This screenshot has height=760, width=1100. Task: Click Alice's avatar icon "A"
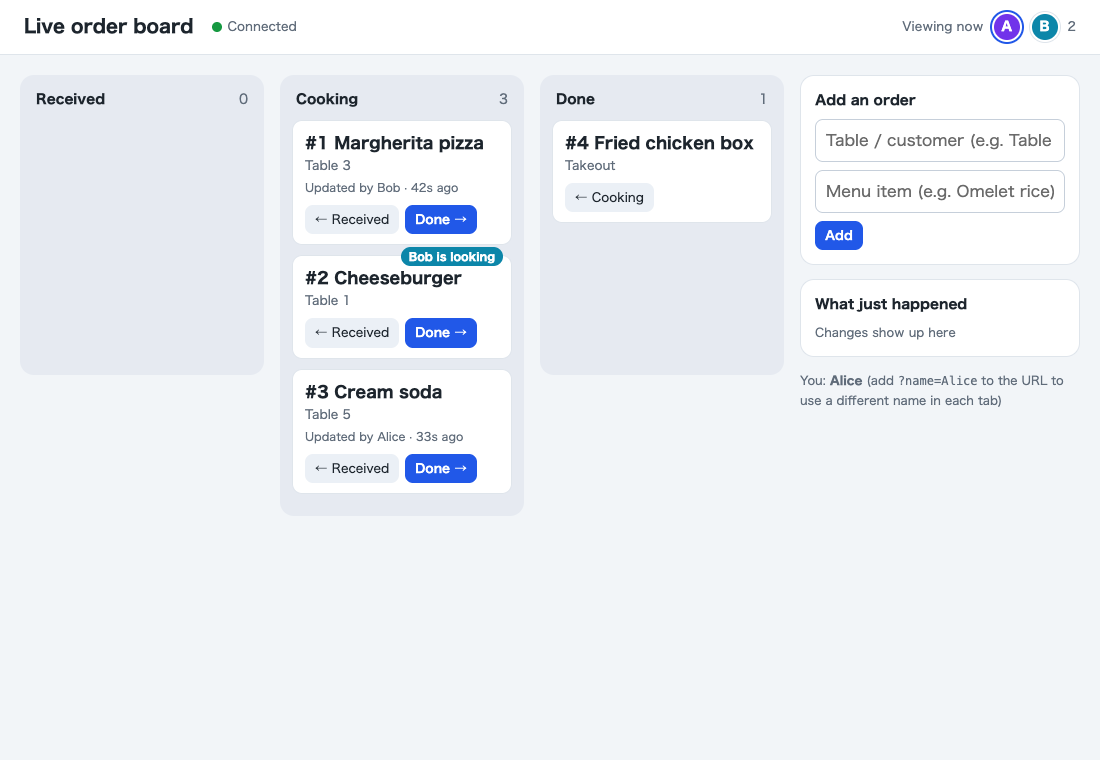1006,27
